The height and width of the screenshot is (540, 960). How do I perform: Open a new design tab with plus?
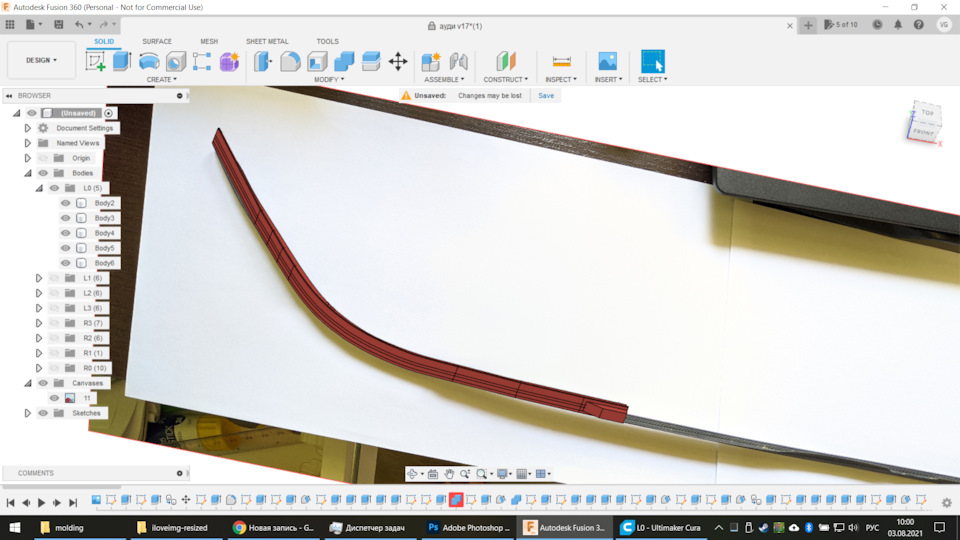(808, 25)
